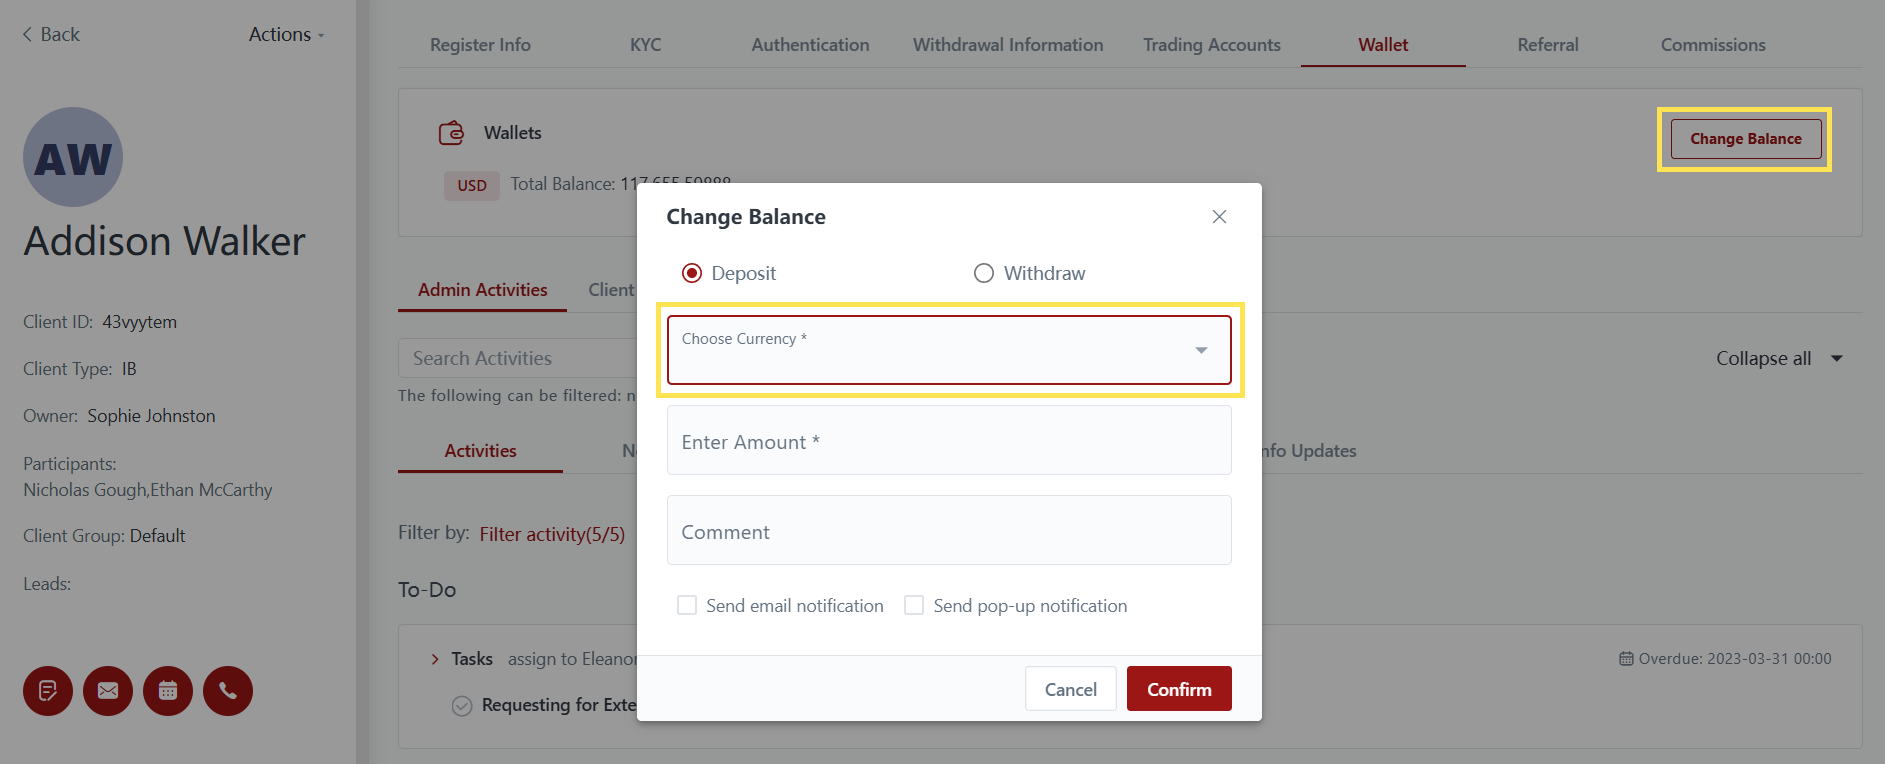1885x764 pixels.
Task: Open the Choose Currency dropdown
Action: 948,350
